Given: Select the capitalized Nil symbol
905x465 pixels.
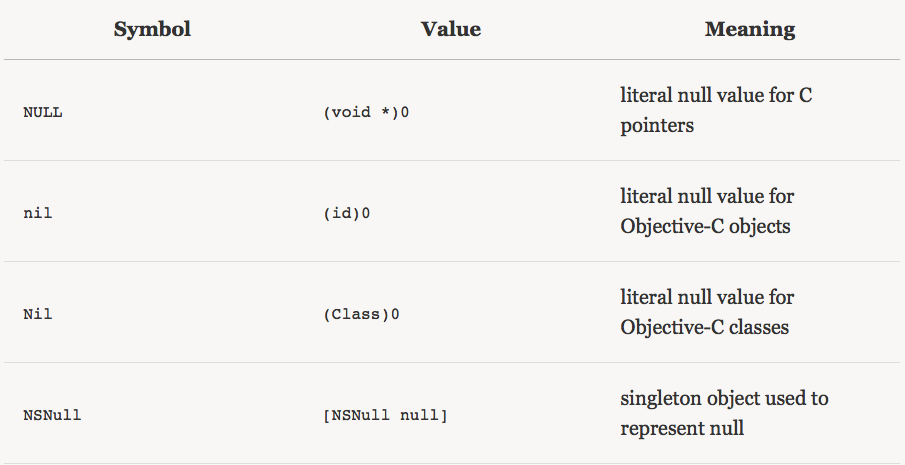Looking at the screenshot, I should click(38, 314).
